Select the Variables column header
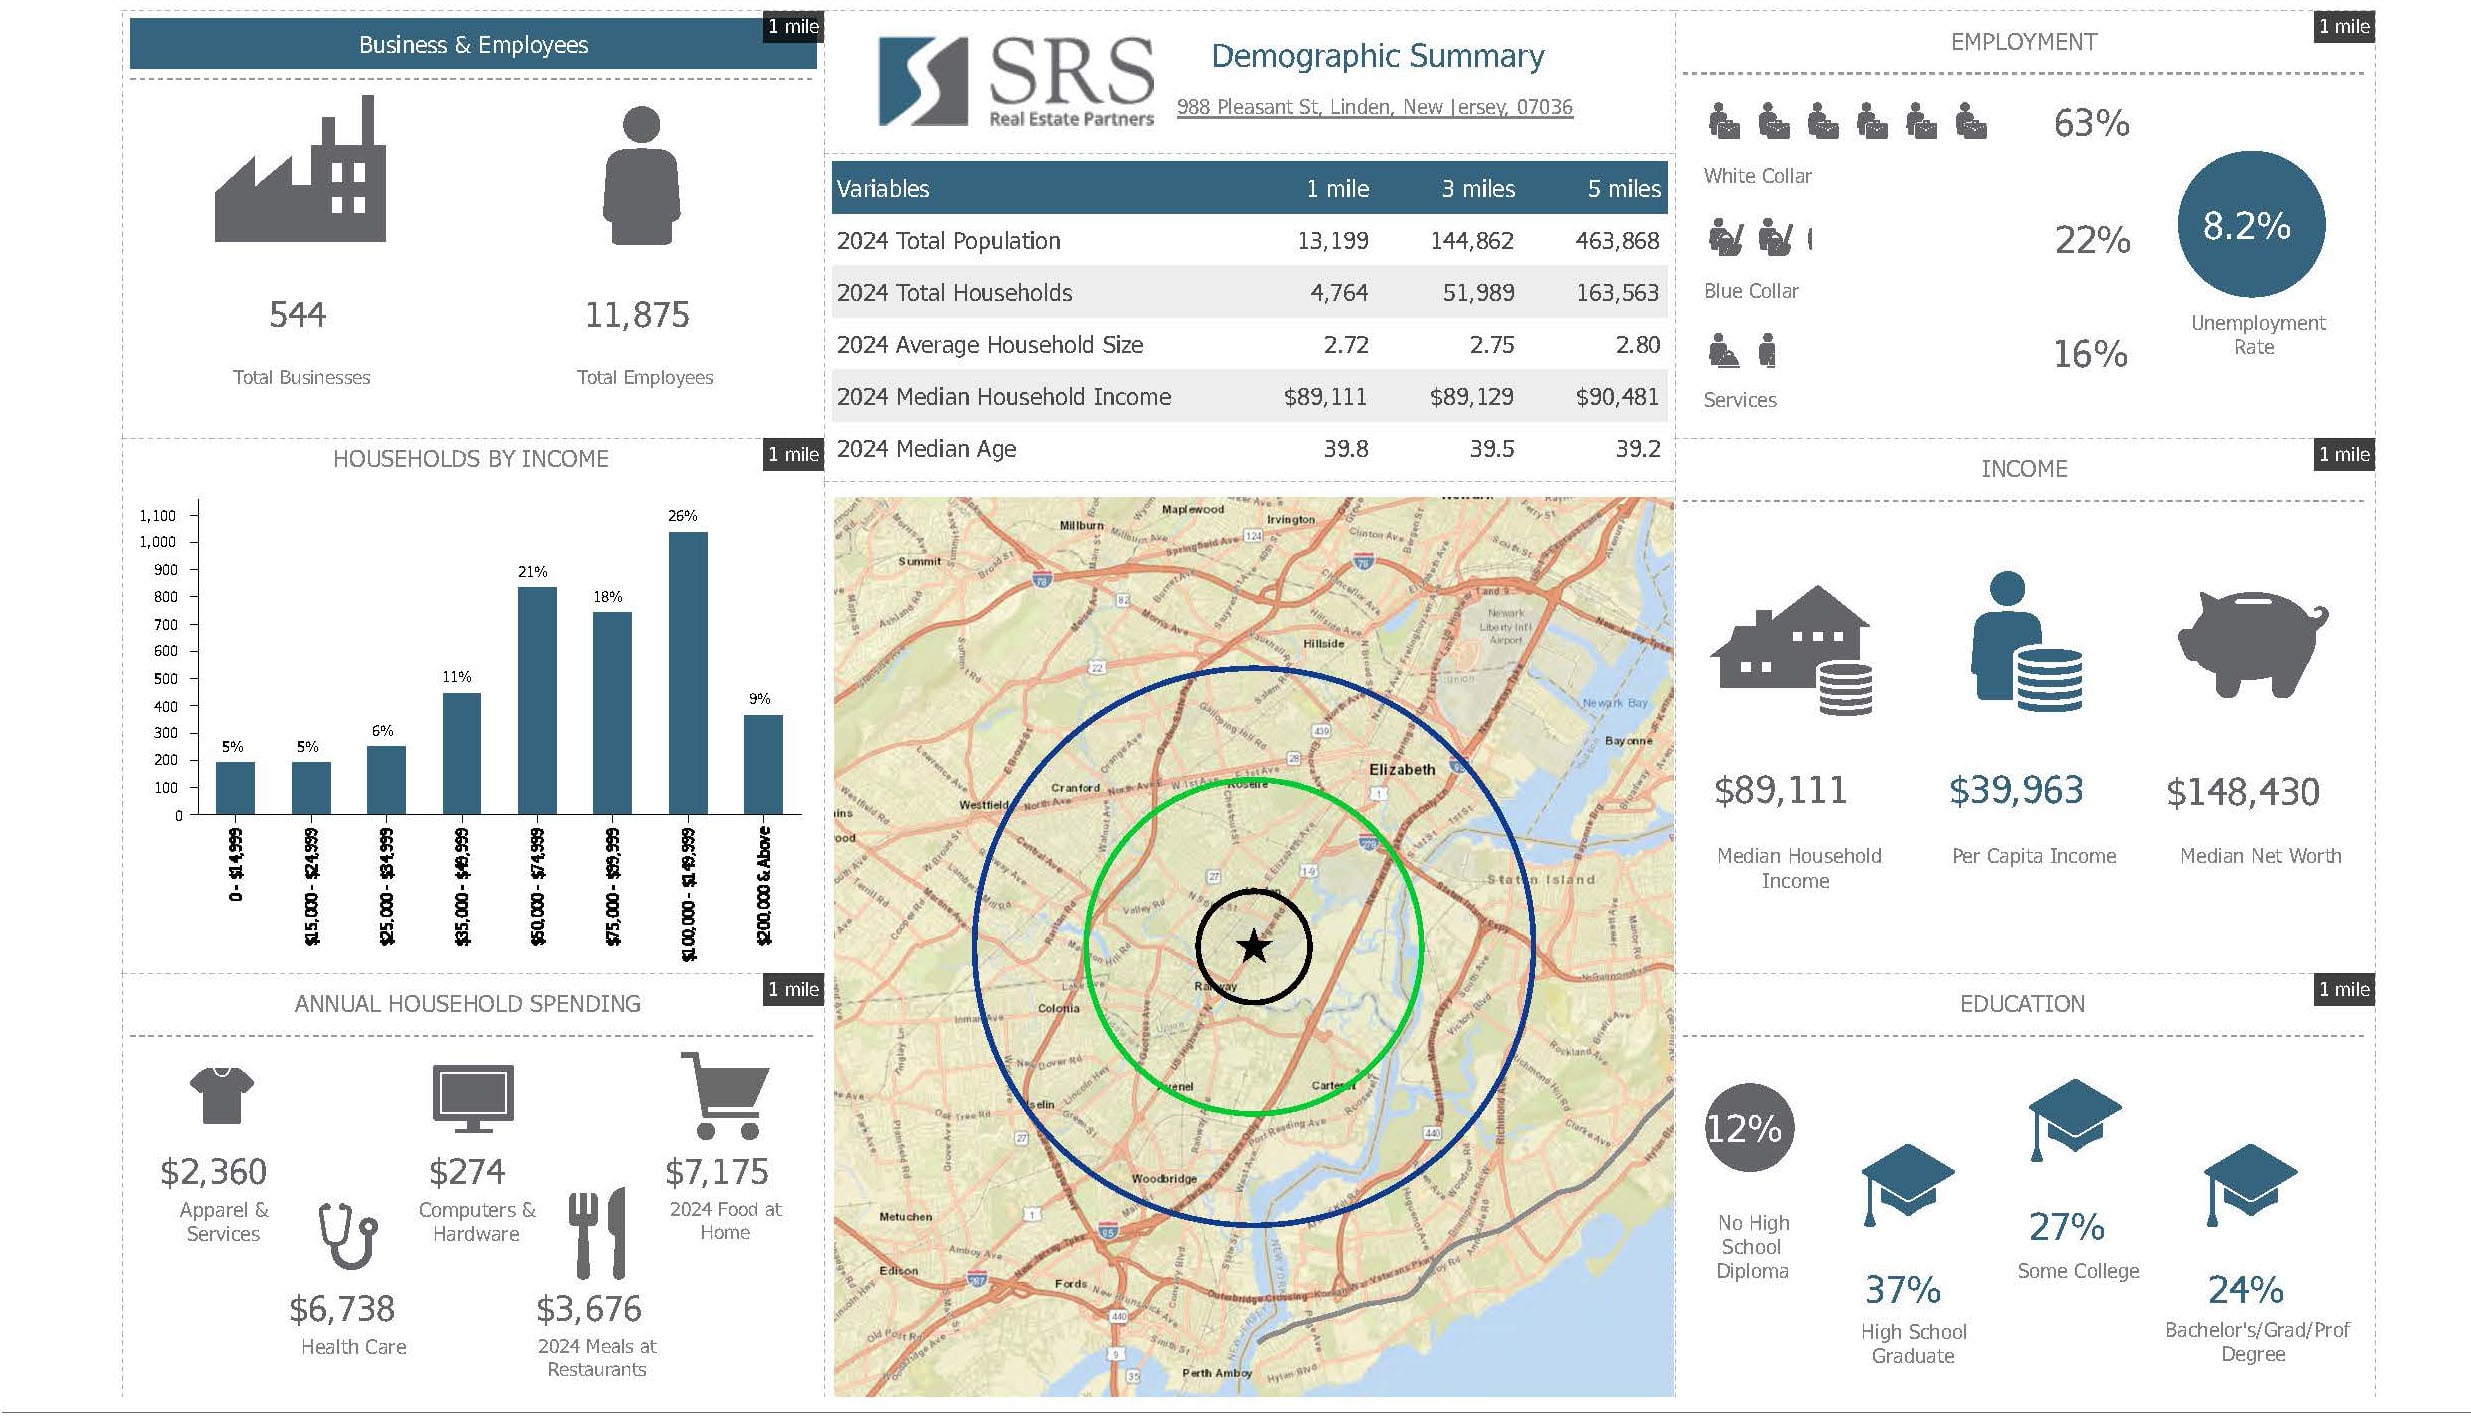 [883, 188]
